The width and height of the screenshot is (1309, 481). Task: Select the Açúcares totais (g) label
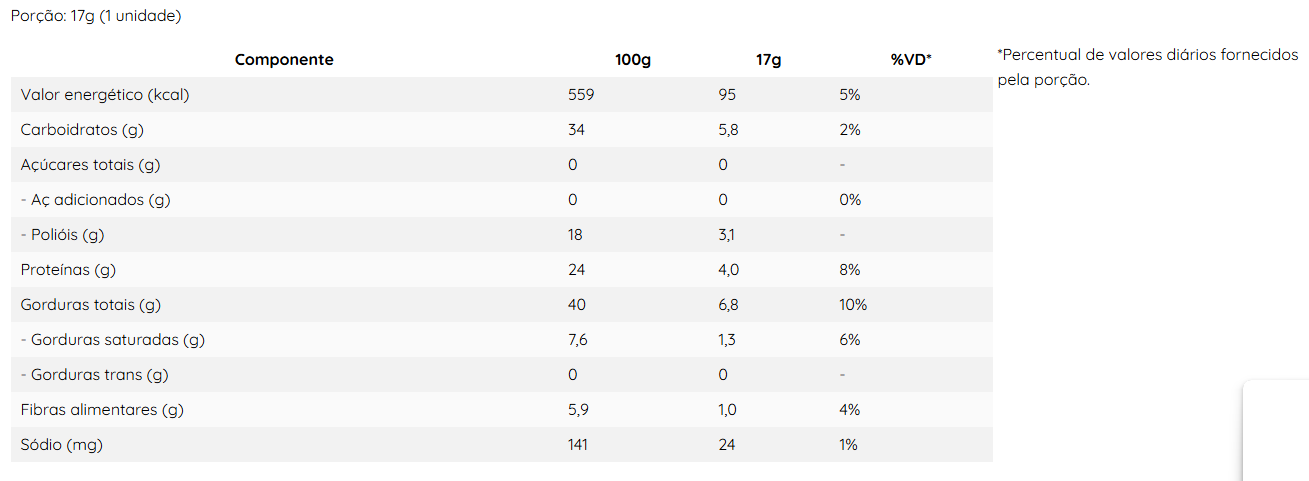(x=90, y=165)
